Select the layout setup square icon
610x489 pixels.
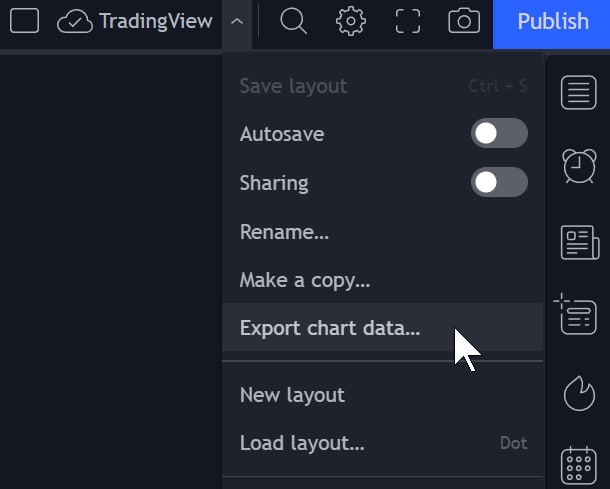25,21
